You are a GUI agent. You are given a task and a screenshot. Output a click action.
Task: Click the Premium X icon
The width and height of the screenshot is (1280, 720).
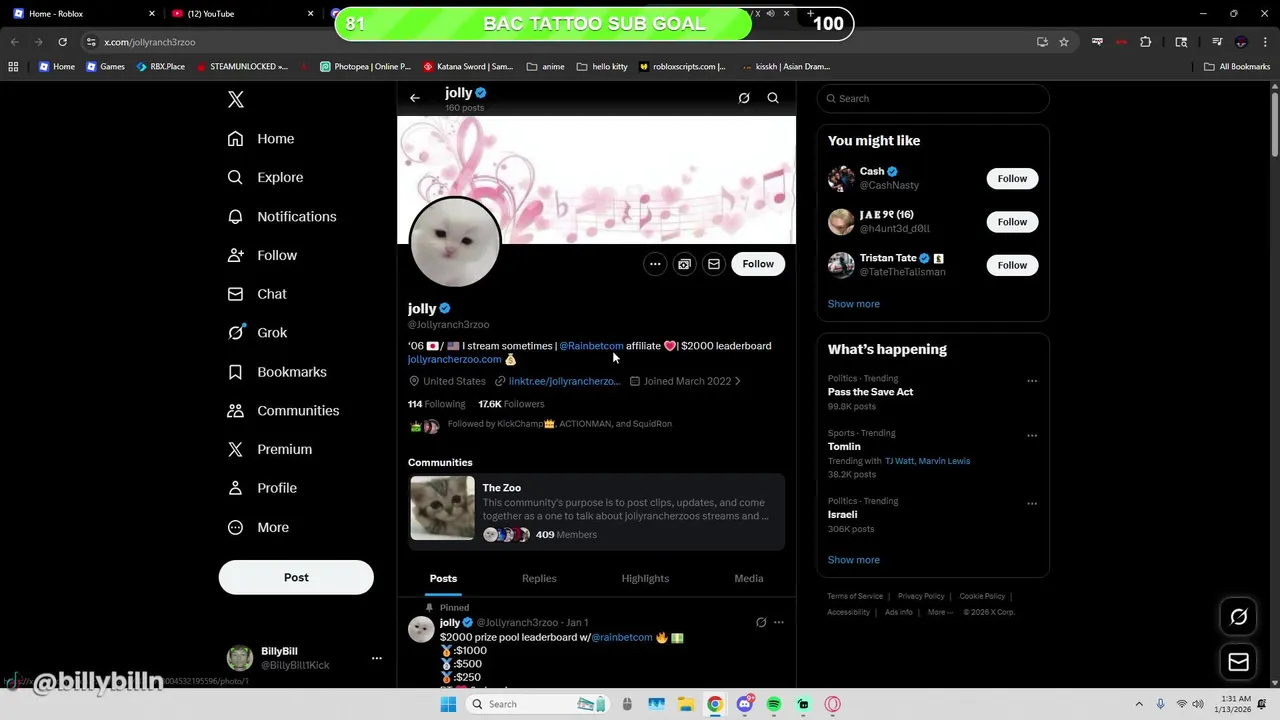click(x=235, y=450)
